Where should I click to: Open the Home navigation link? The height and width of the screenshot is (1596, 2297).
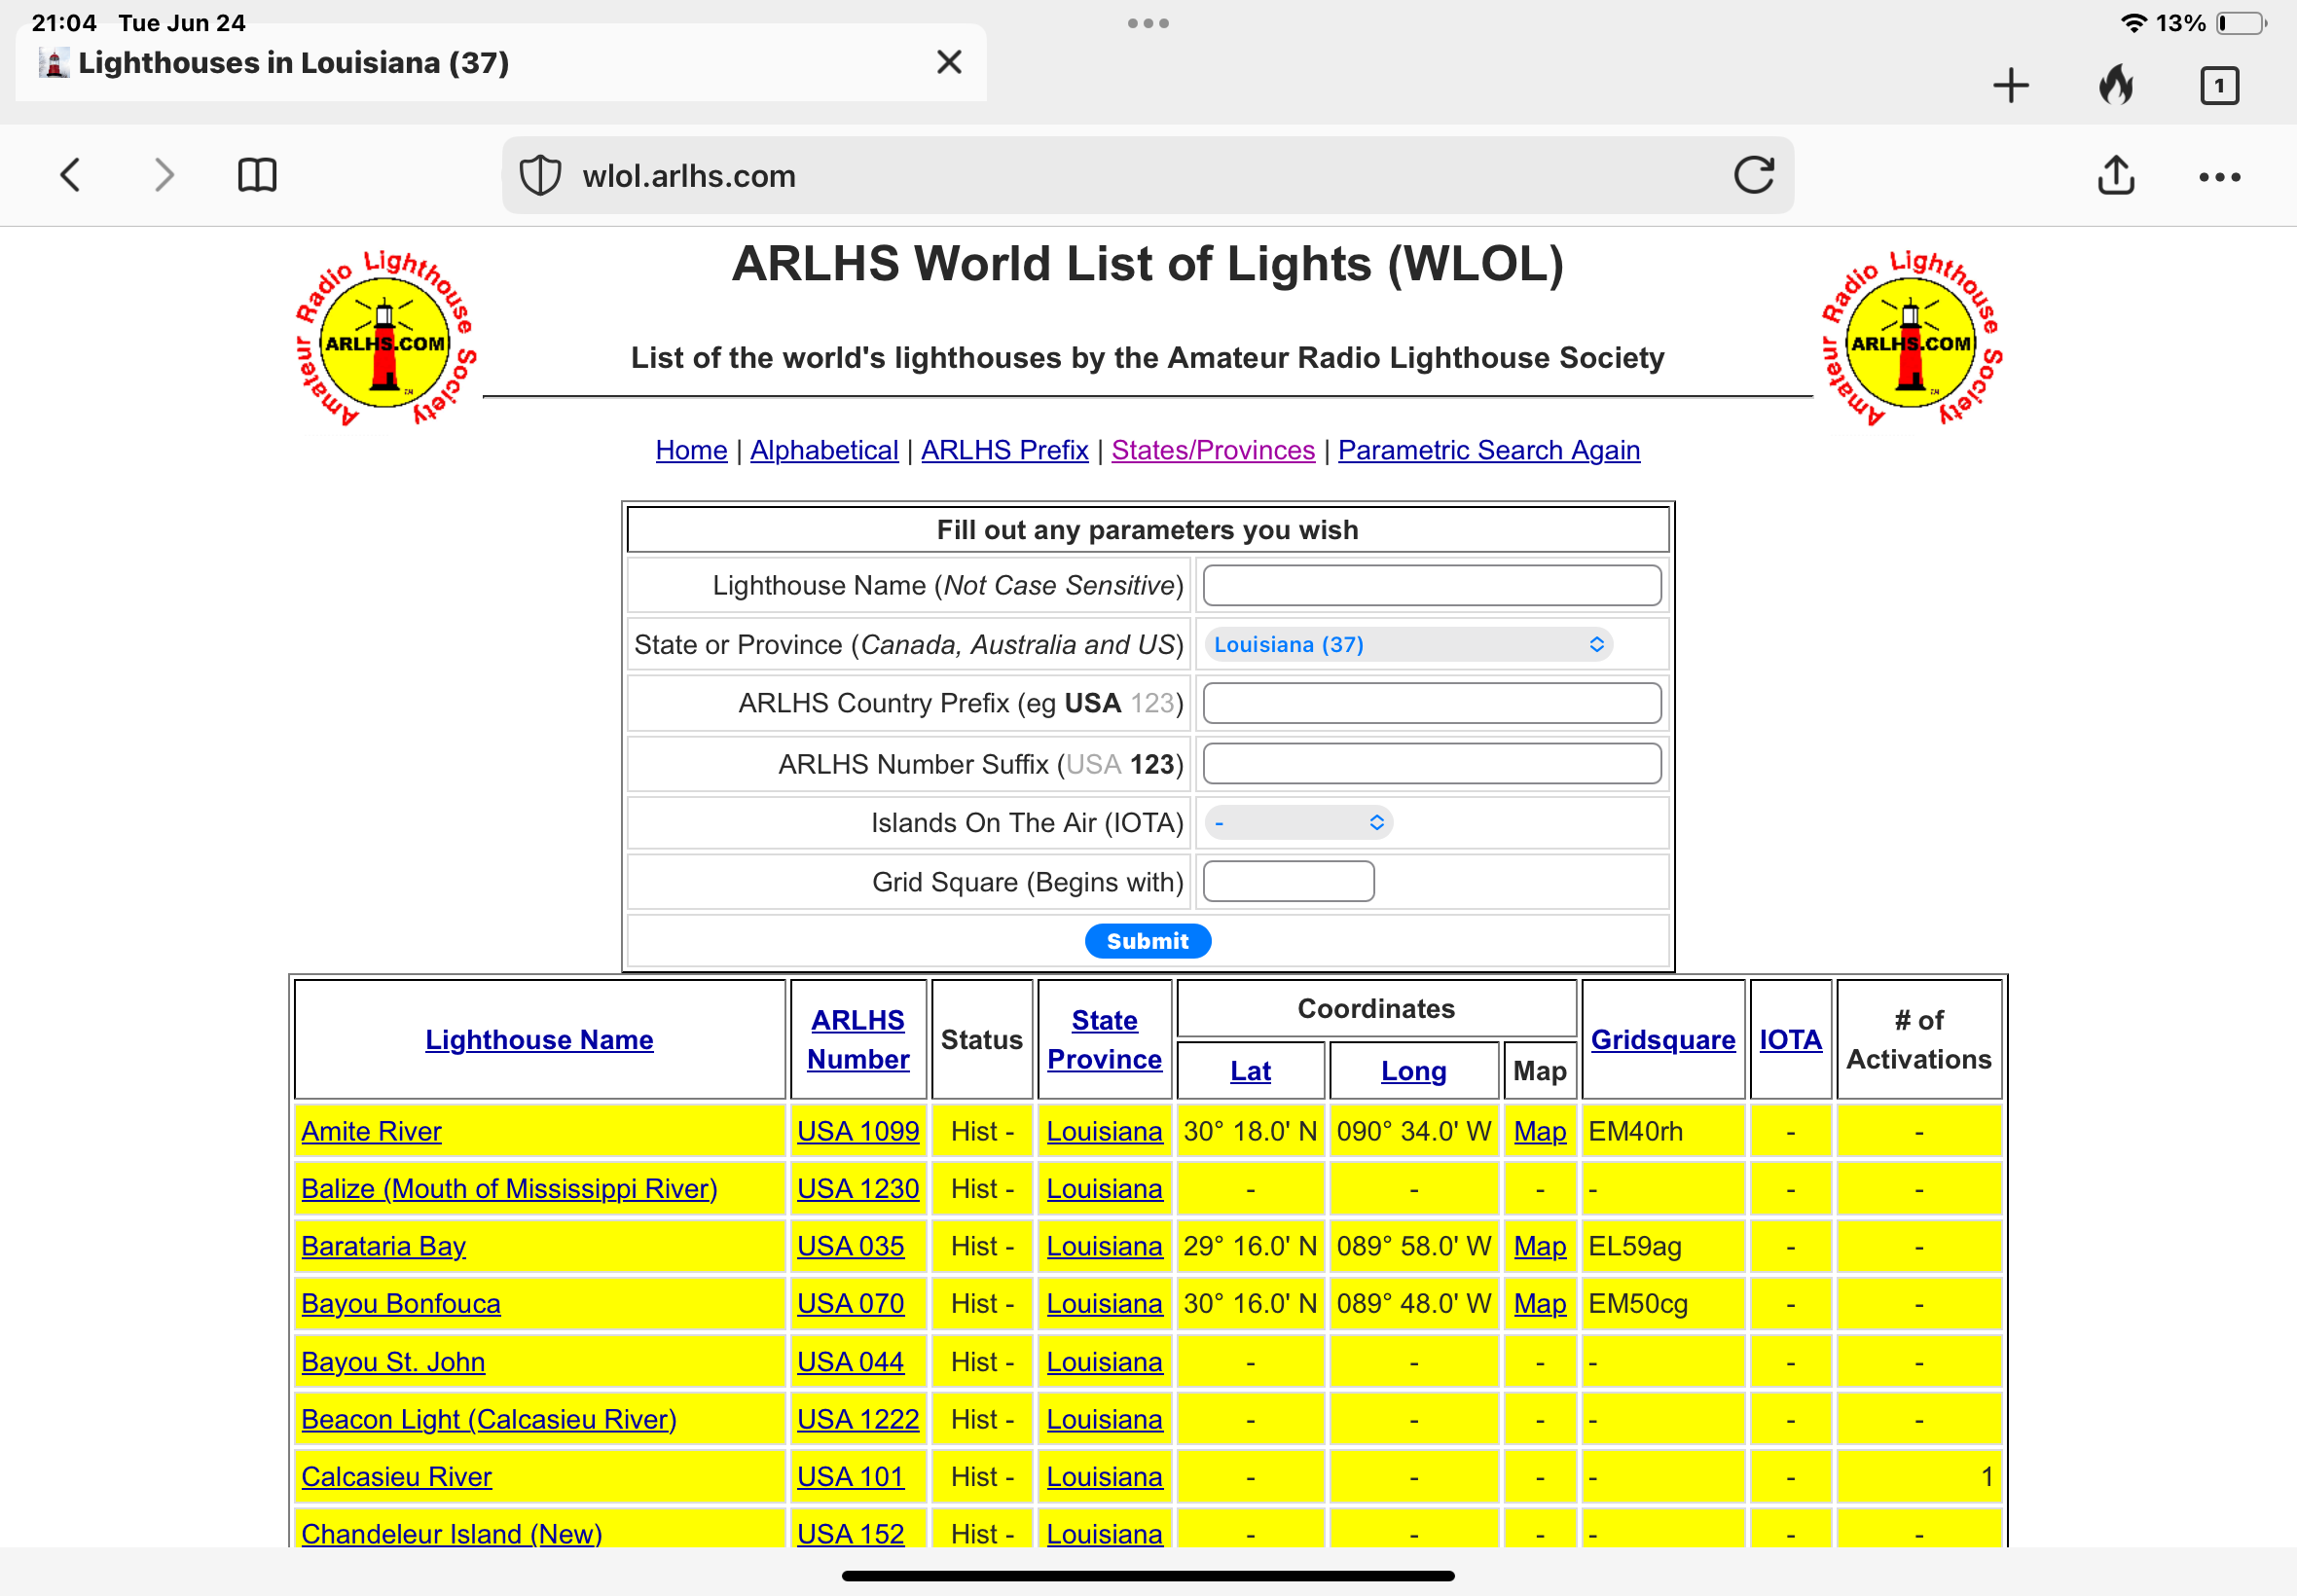(691, 450)
